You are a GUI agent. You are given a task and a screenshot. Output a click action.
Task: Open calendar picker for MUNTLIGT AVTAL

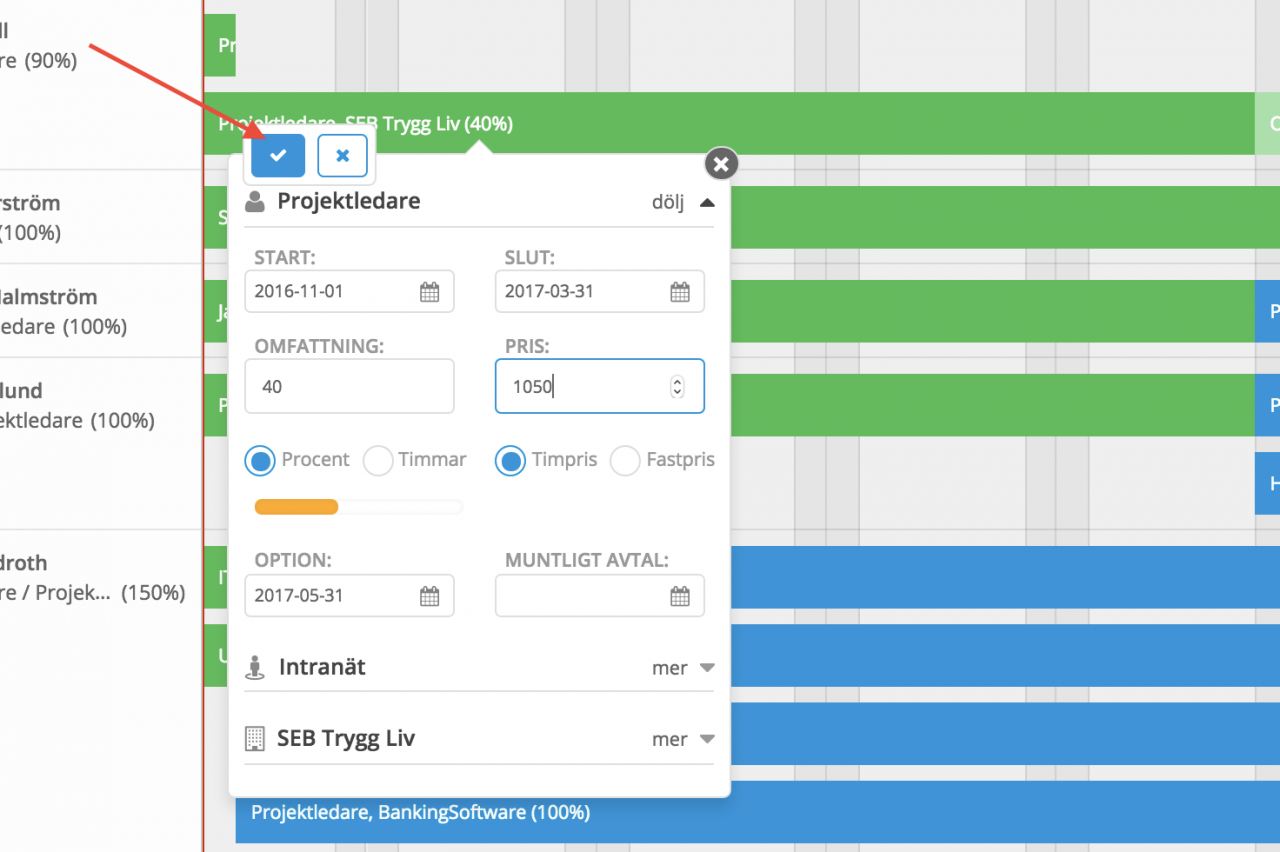click(x=680, y=596)
